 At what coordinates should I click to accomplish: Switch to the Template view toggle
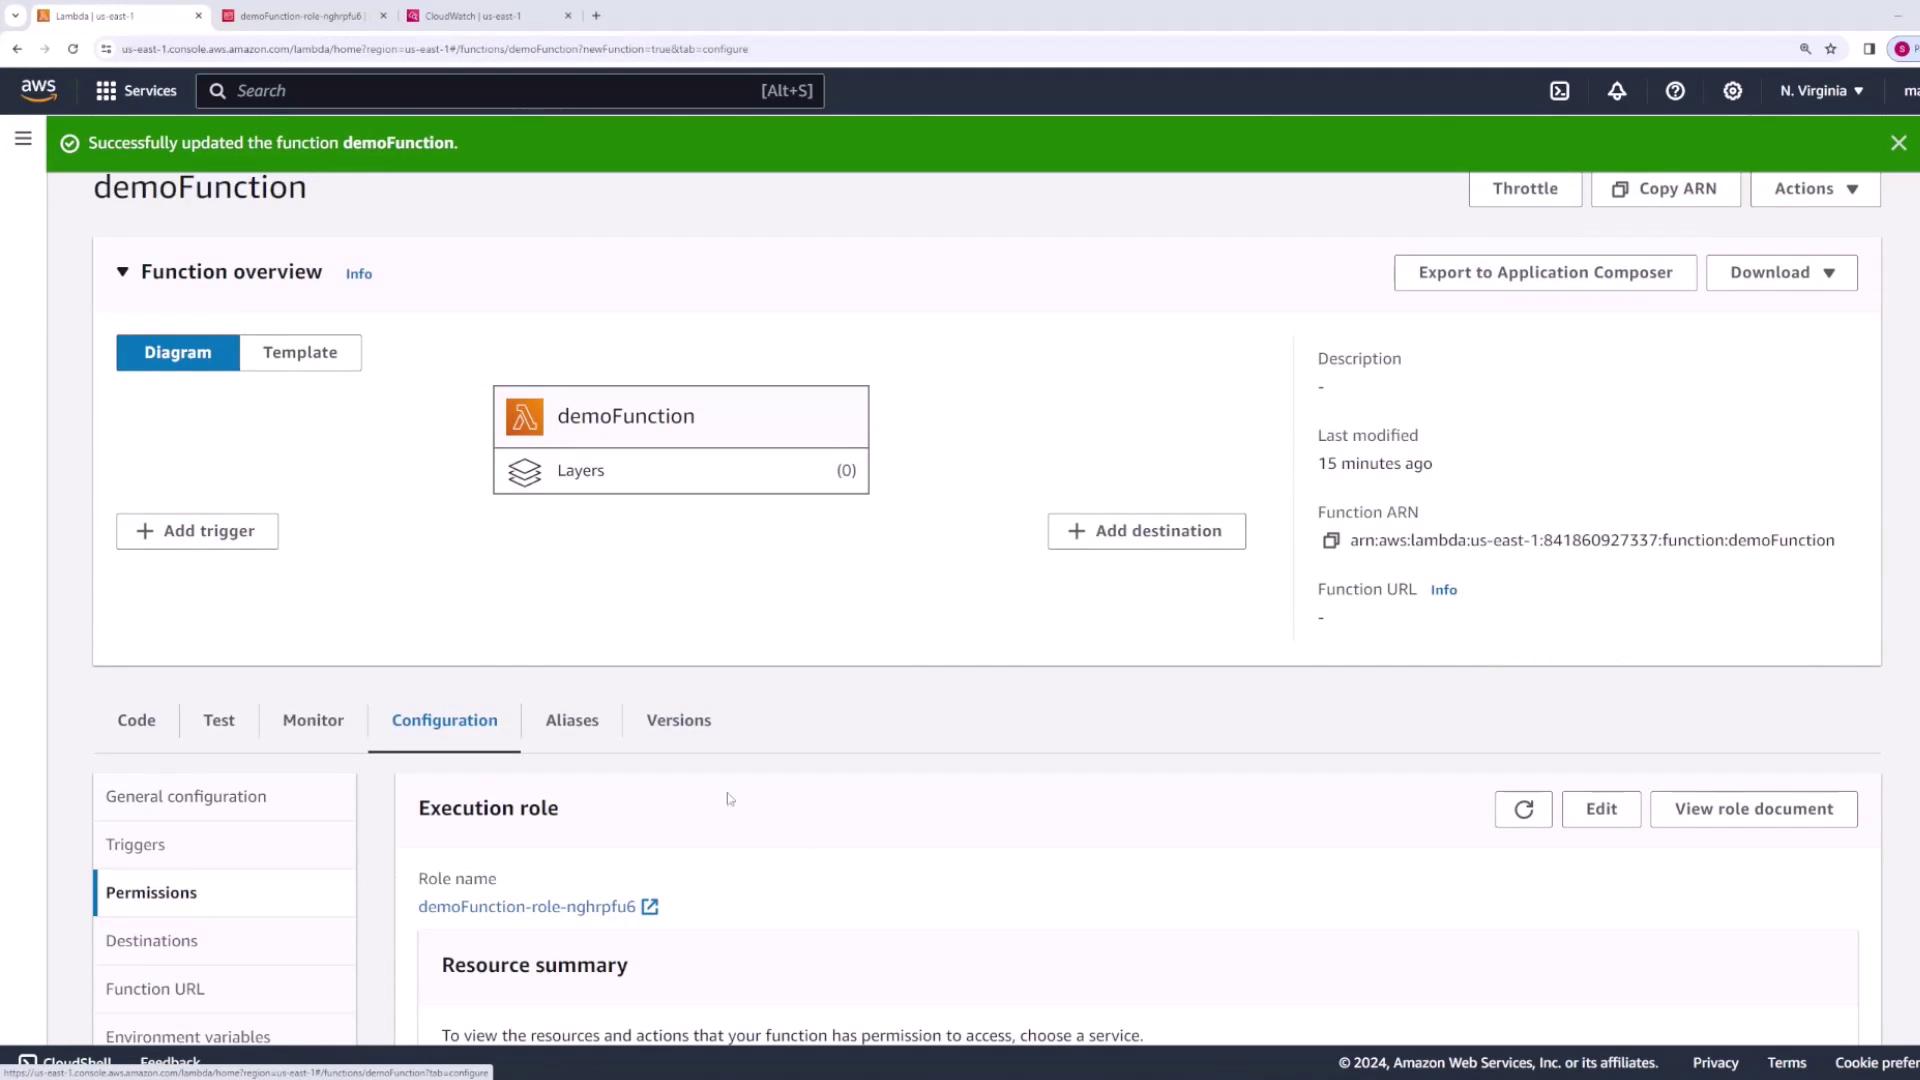(300, 353)
